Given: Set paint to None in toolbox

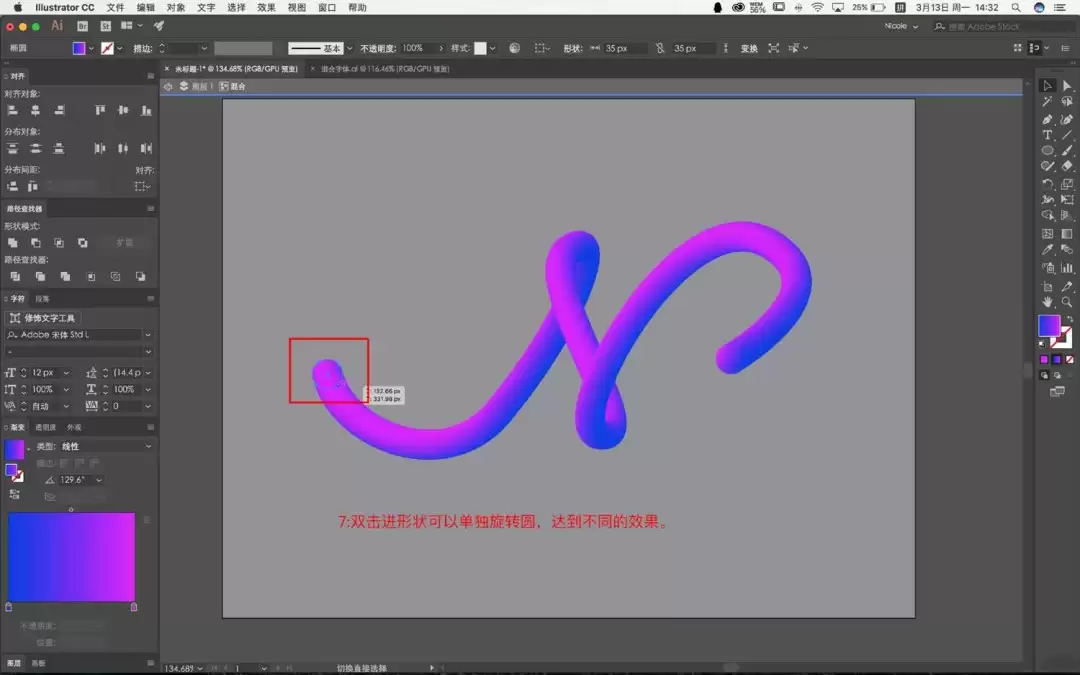Looking at the screenshot, I should [1070, 360].
